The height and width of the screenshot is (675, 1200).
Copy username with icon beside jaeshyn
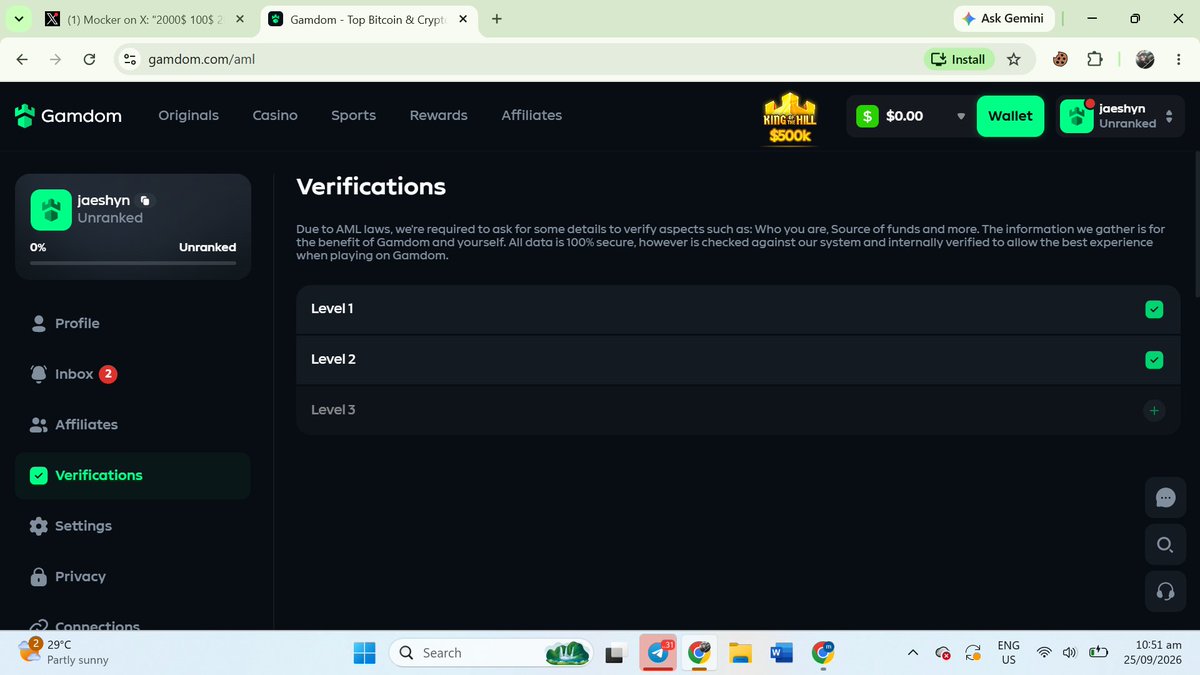(x=145, y=200)
